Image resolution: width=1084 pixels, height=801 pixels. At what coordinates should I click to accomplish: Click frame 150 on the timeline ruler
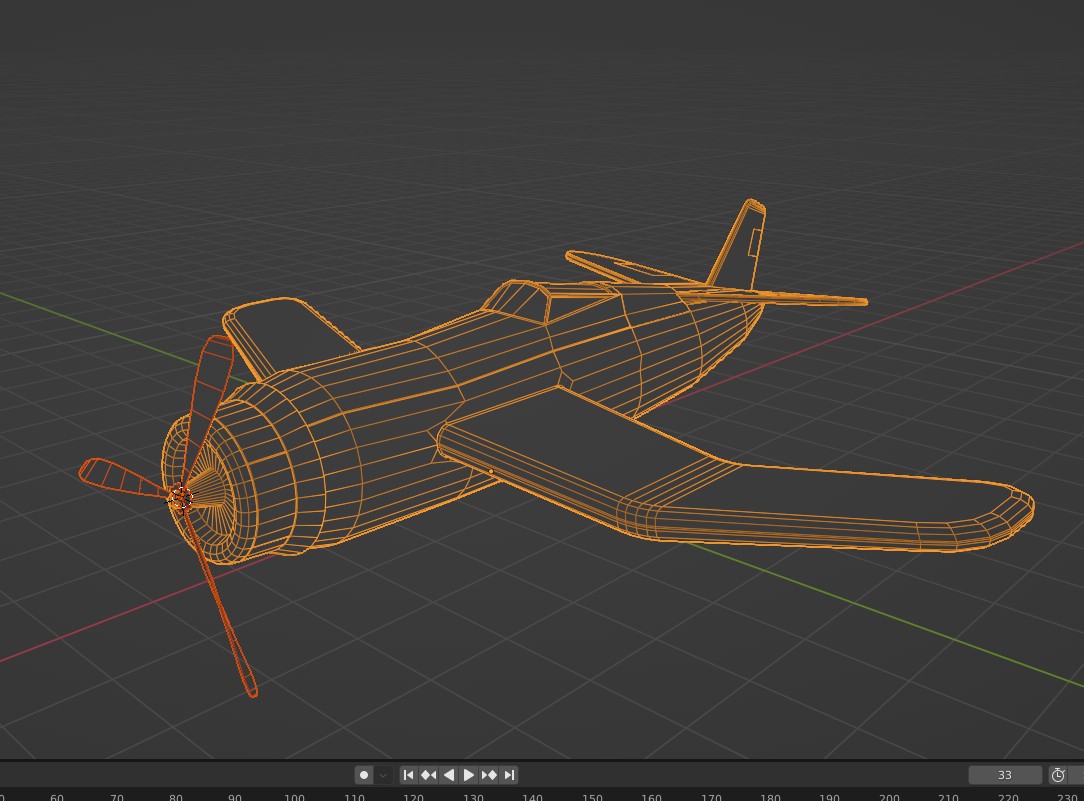[592, 797]
